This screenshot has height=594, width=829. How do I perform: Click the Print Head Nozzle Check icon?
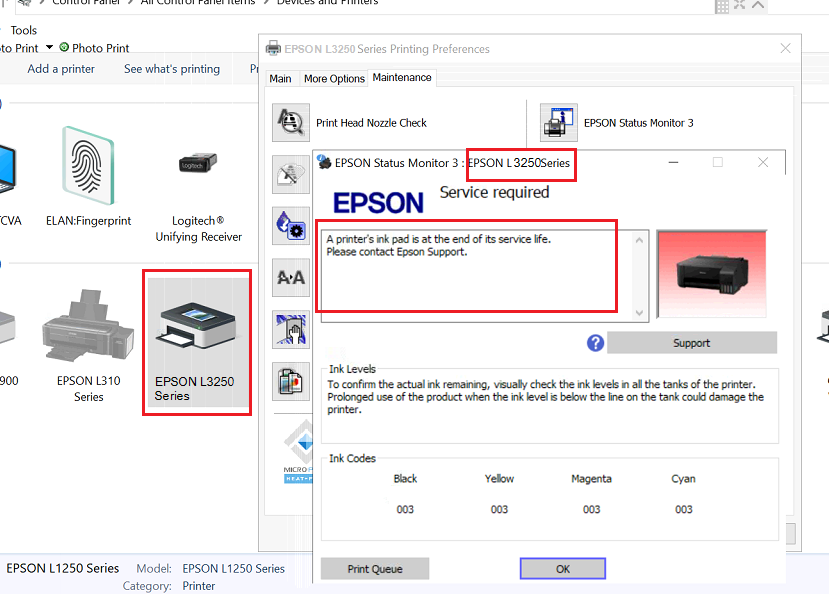(291, 123)
